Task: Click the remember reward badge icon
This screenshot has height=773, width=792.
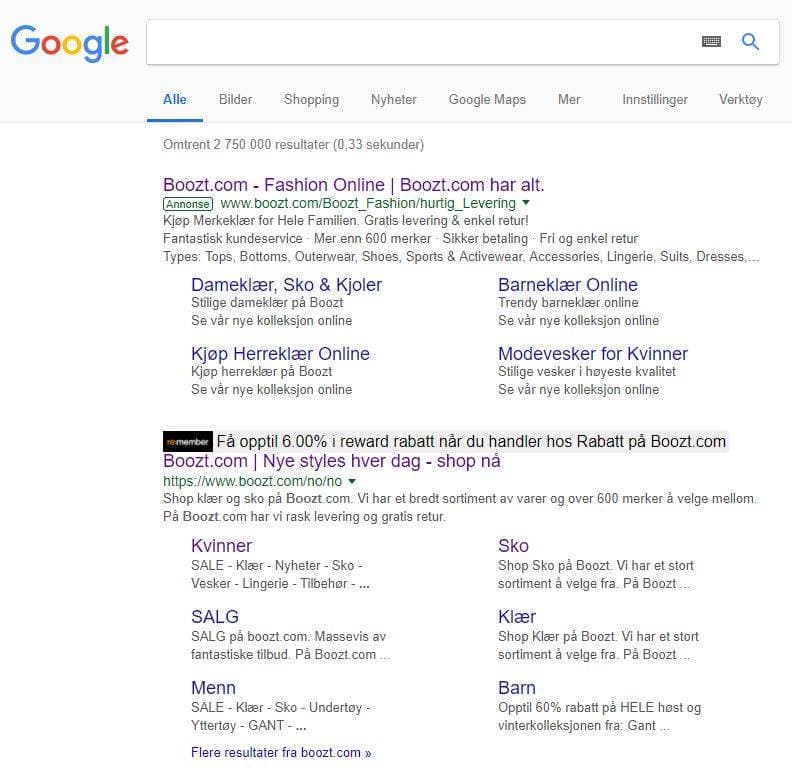Action: [188, 441]
